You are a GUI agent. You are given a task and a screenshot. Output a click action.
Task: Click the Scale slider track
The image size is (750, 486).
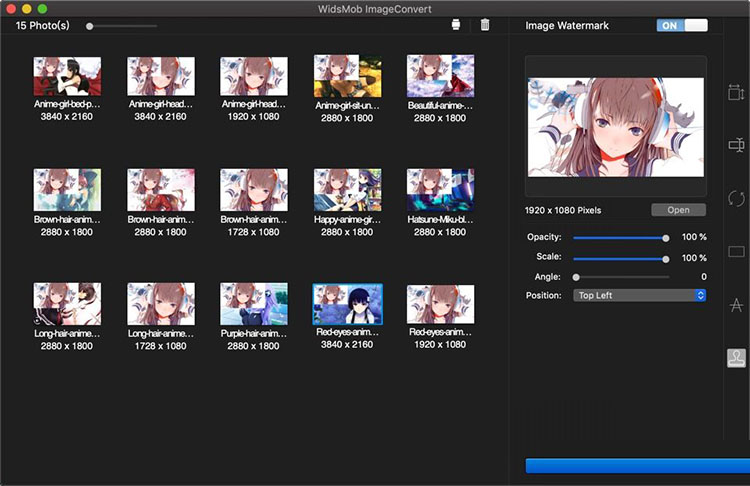point(621,259)
